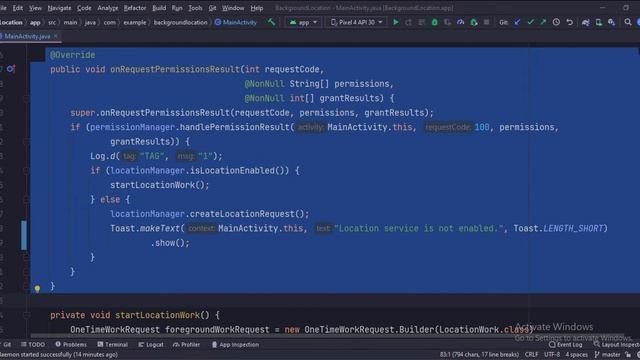Click the Apply Changes and Restart icon

click(x=409, y=22)
